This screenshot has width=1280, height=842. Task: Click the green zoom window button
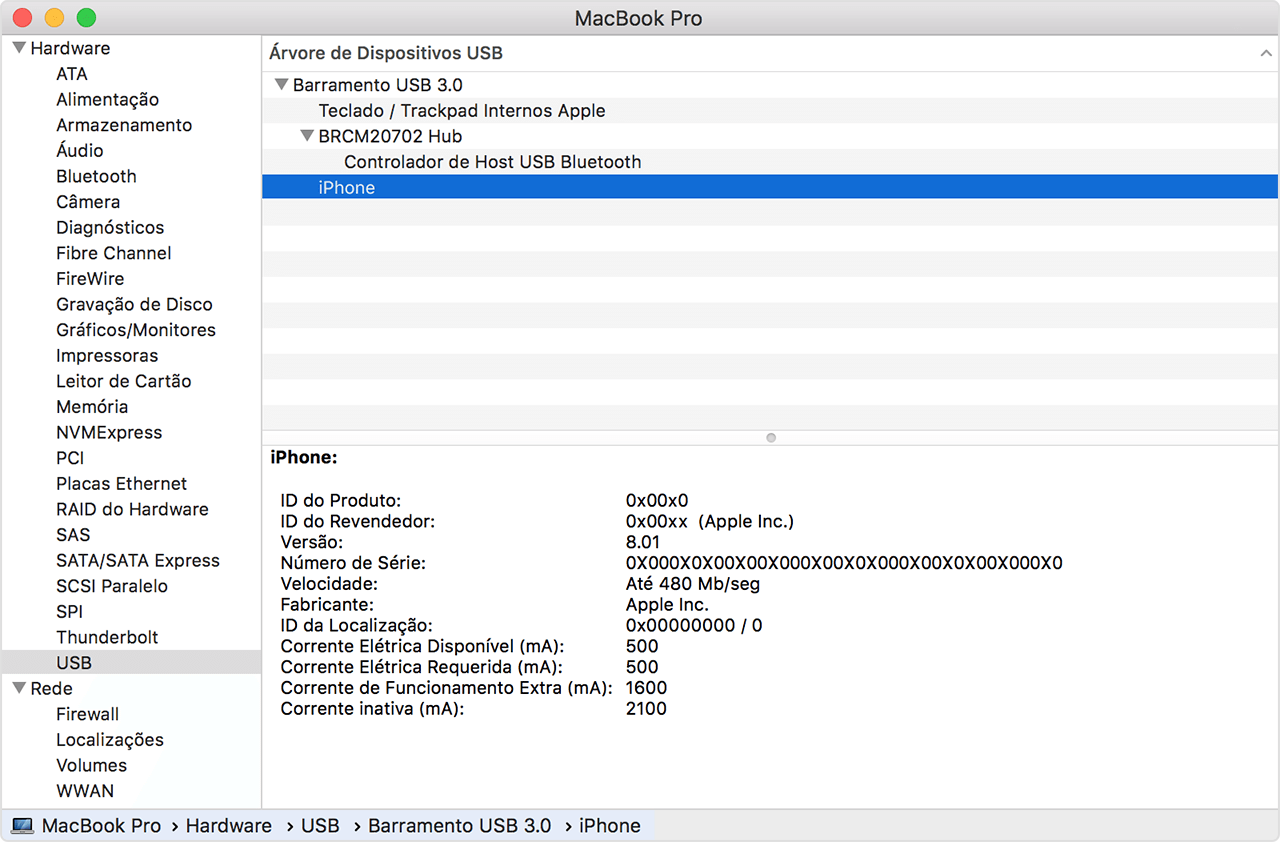point(87,18)
